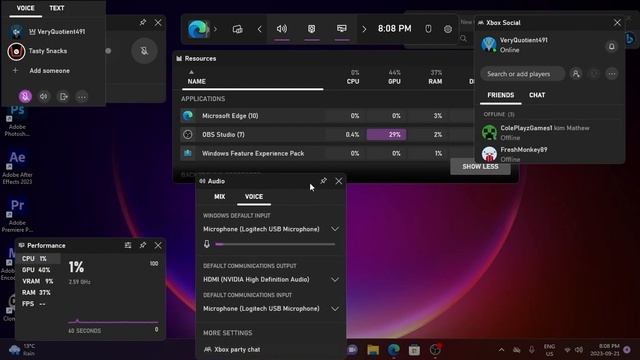Image resolution: width=640 pixels, height=360 pixels.
Task: Leave the party with the exit icon
Action: coord(63,97)
